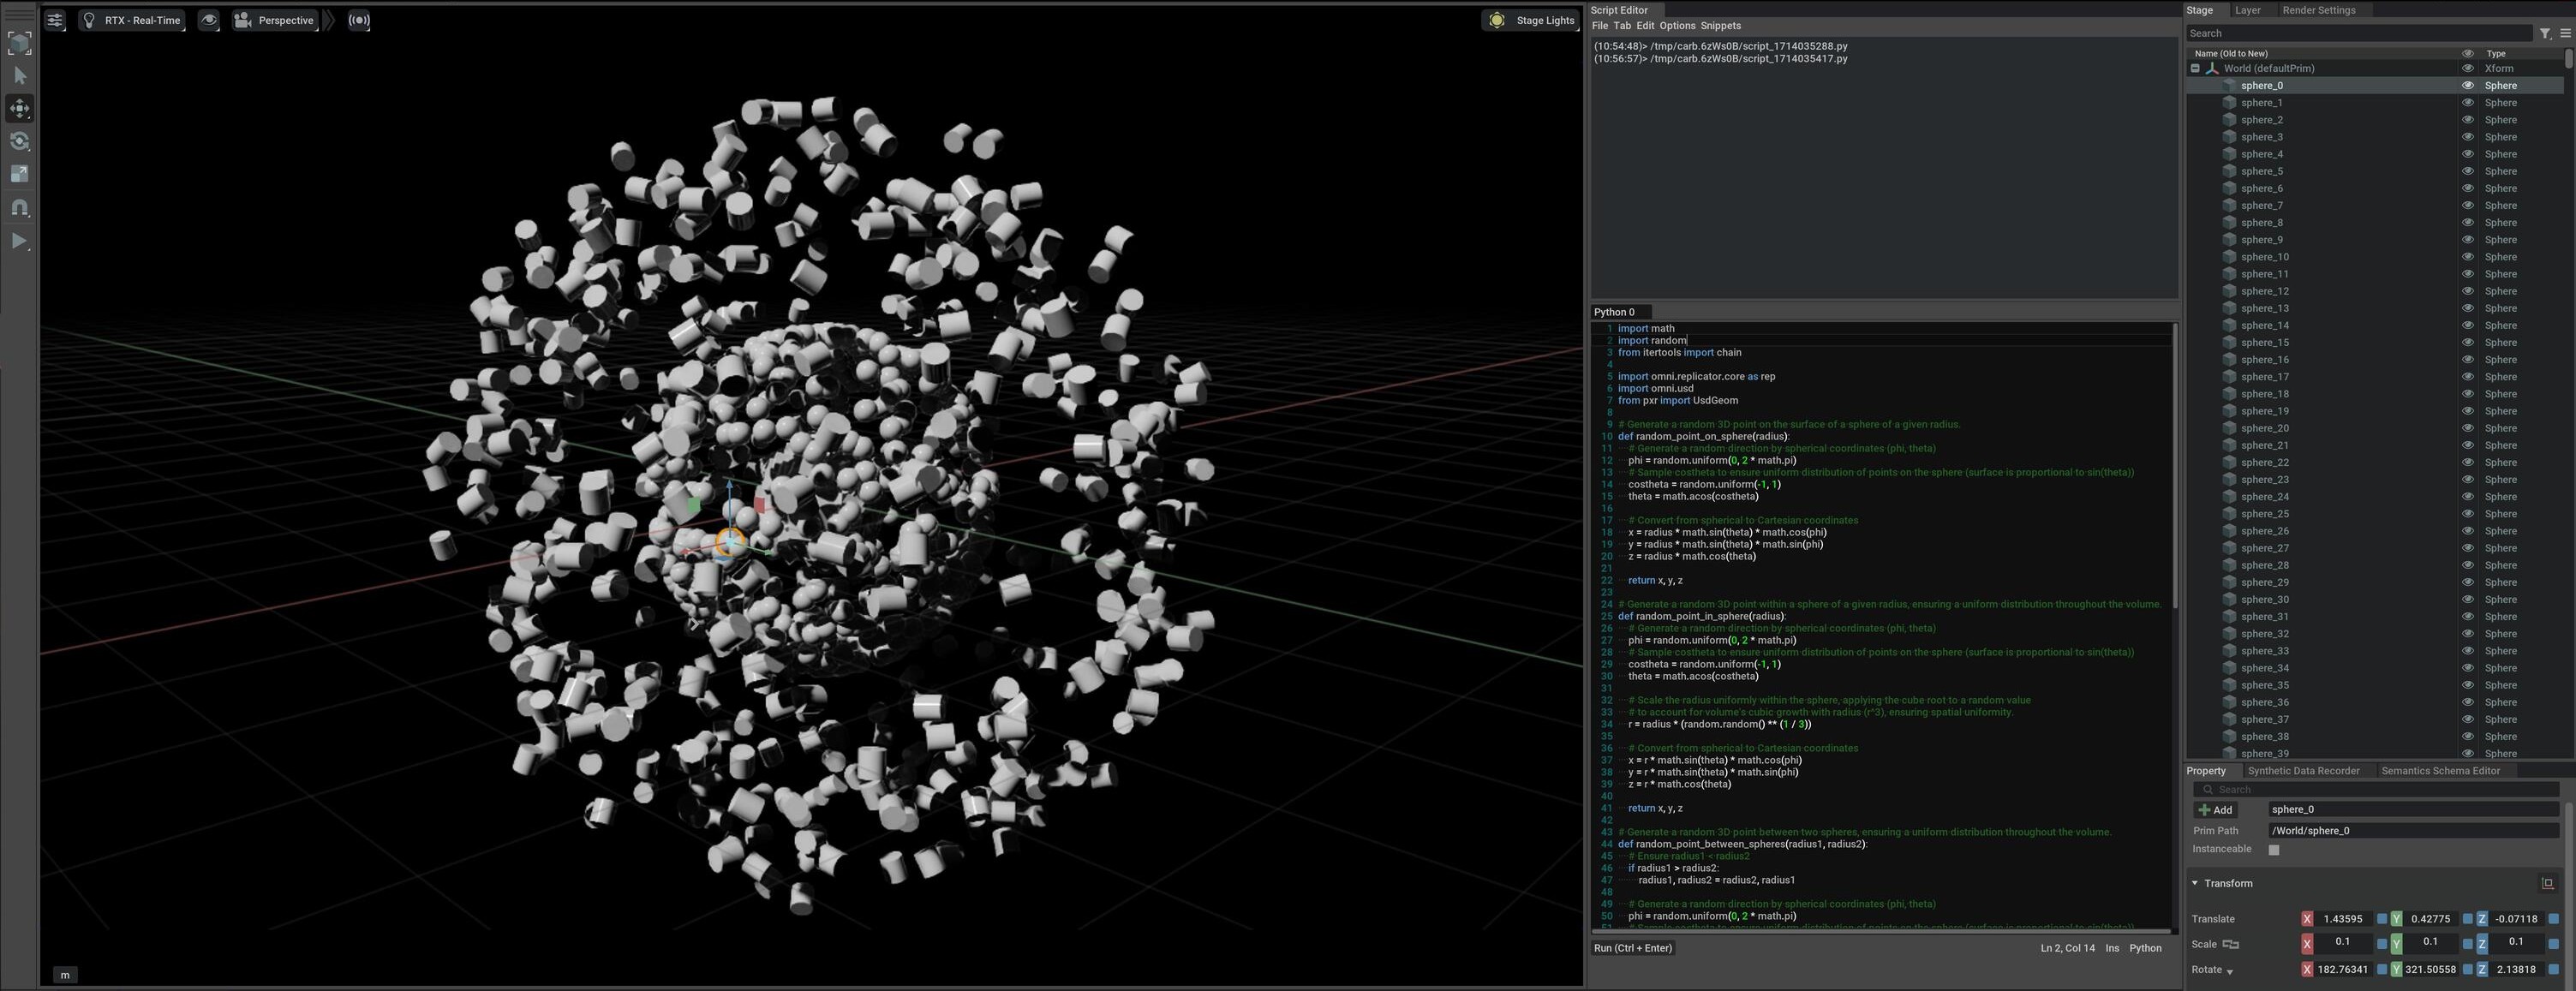Click the Play simulation button

point(20,241)
